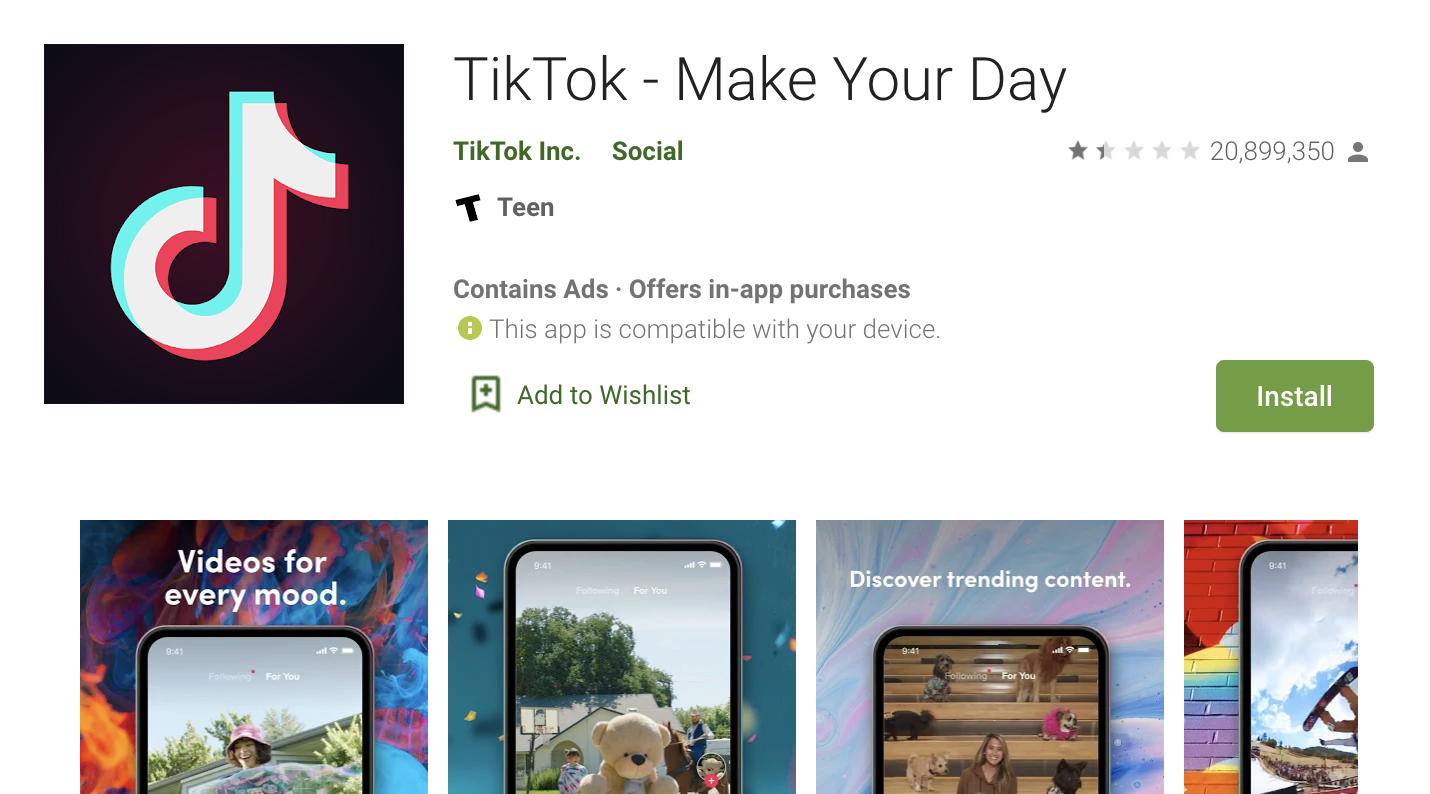The width and height of the screenshot is (1430, 794).
Task: Click the green compatibility info icon
Action: 469,328
